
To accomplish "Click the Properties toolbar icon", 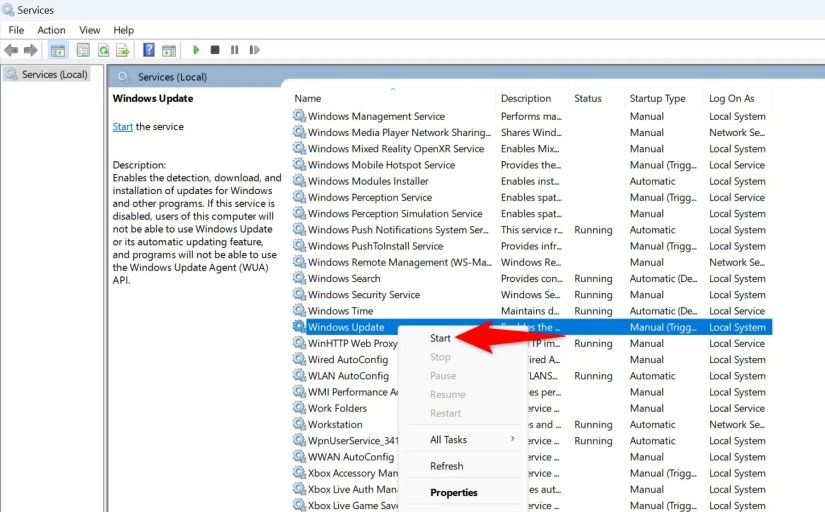I will pos(83,50).
